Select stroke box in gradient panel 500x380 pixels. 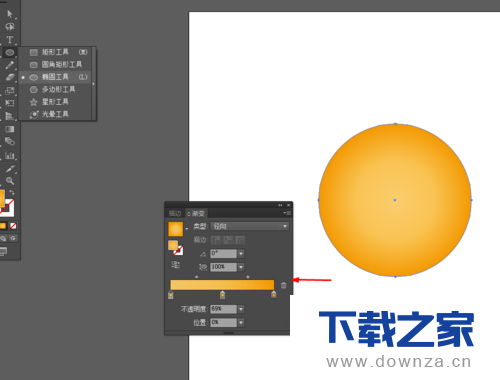pos(179,251)
